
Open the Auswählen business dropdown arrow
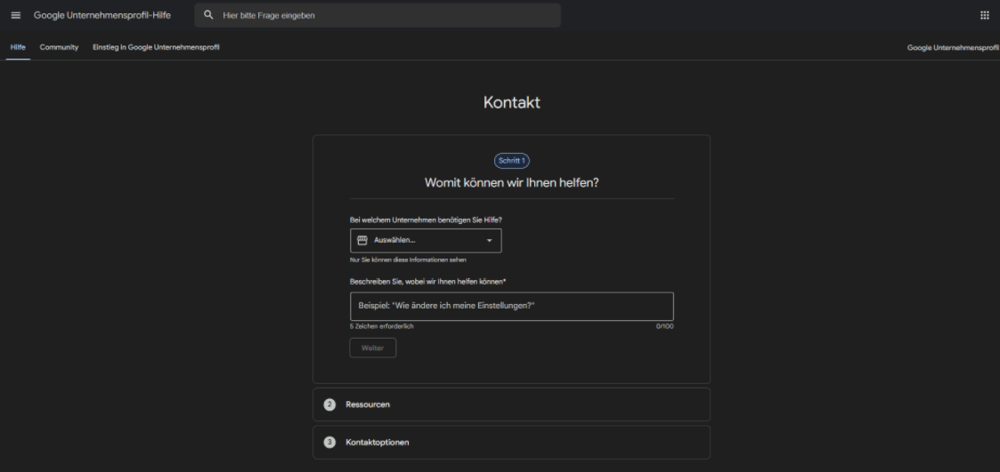coord(489,240)
